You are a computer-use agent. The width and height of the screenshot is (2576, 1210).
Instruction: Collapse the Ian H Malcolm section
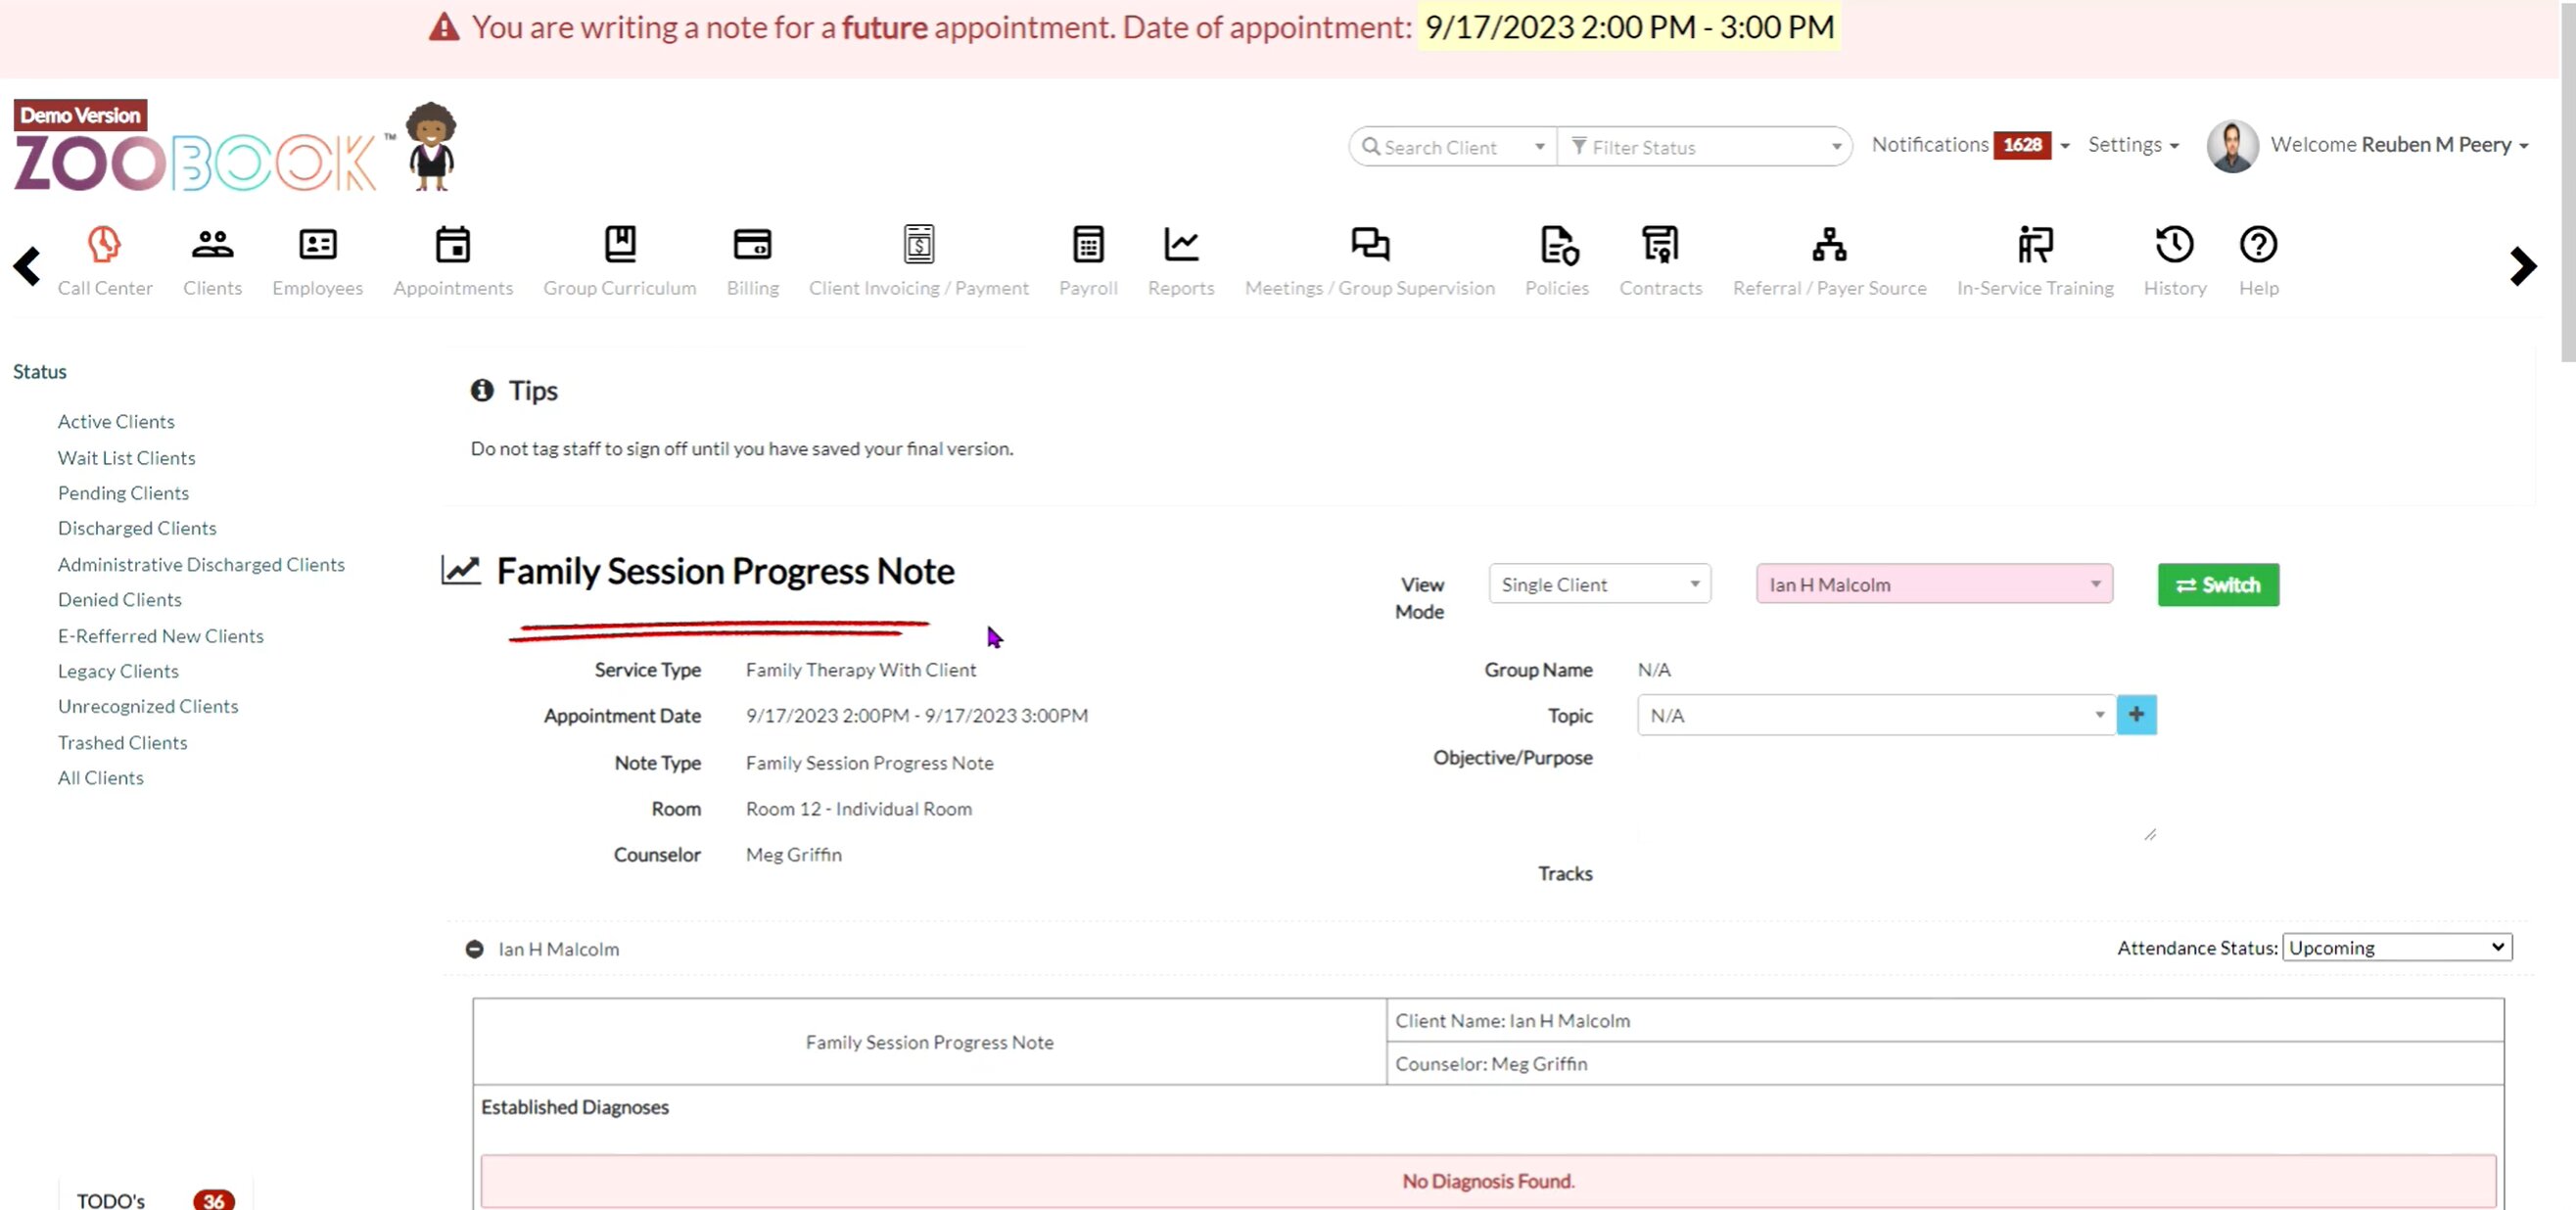(474, 949)
